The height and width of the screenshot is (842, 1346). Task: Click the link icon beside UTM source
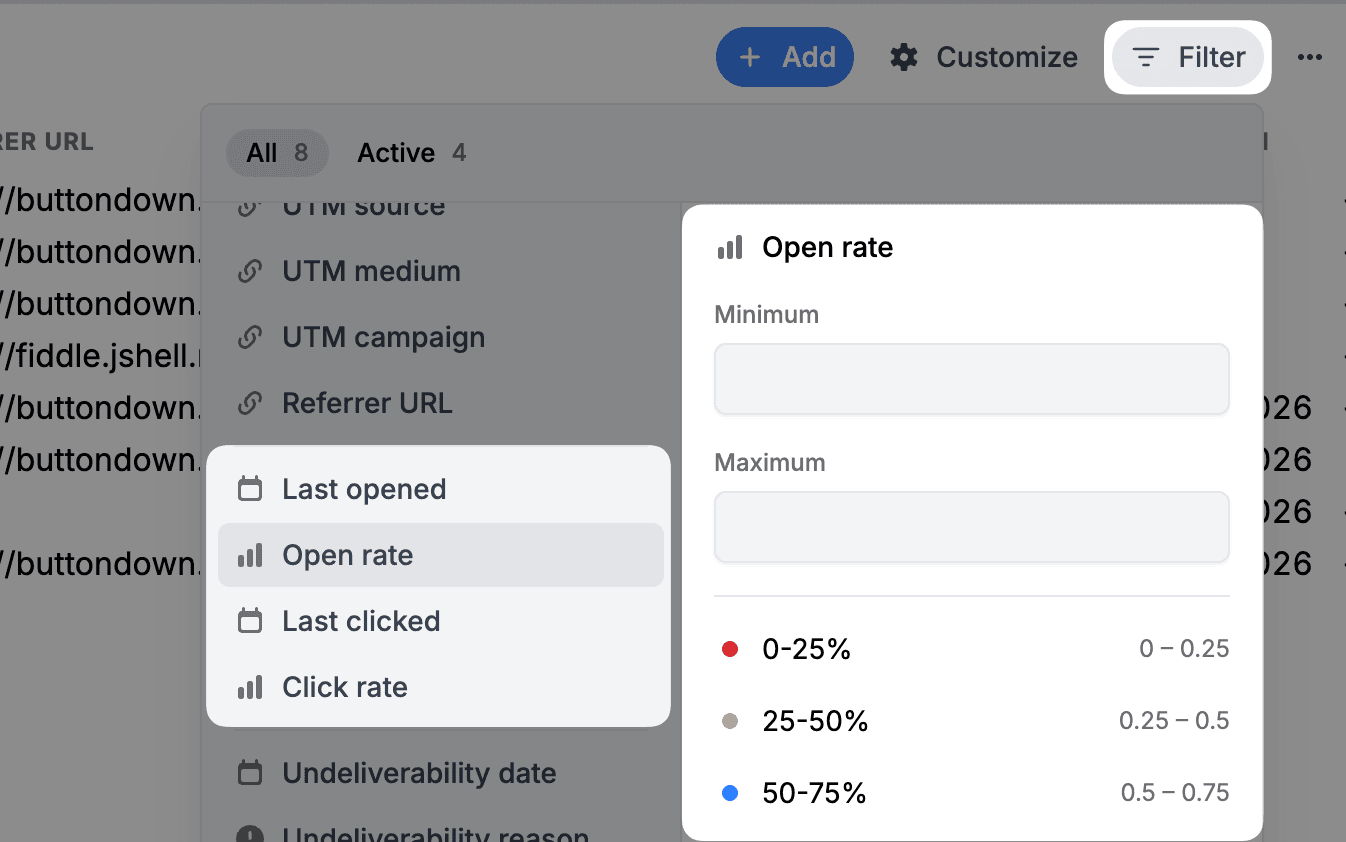coord(248,203)
